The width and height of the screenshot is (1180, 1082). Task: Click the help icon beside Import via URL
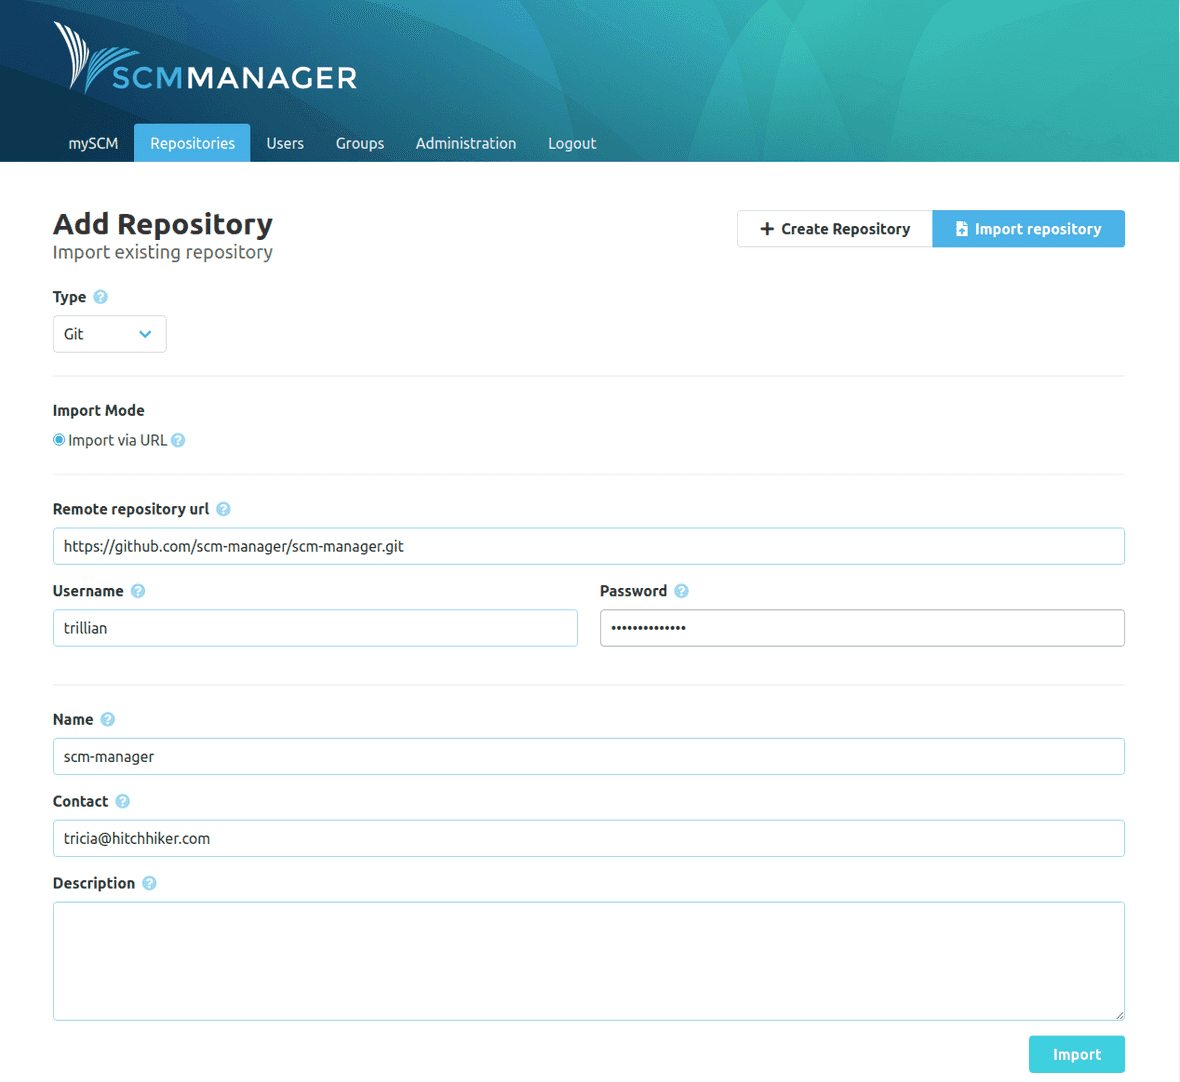(178, 439)
